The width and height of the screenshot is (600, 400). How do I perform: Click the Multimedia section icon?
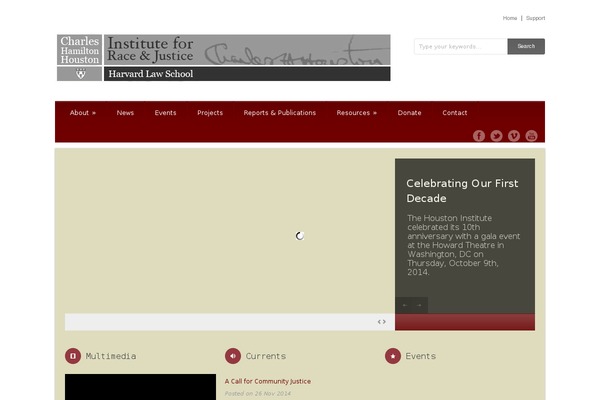[73, 356]
